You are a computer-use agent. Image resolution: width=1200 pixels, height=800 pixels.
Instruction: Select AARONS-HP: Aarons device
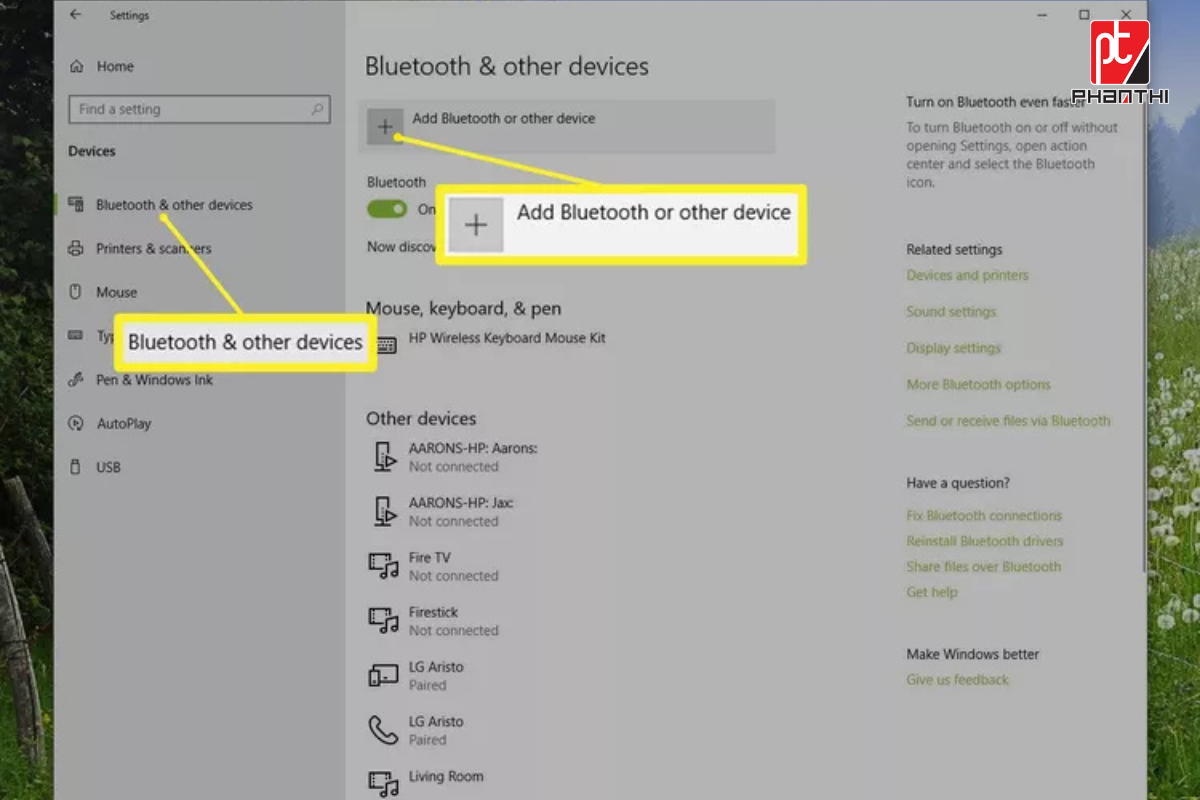pyautogui.click(x=473, y=448)
